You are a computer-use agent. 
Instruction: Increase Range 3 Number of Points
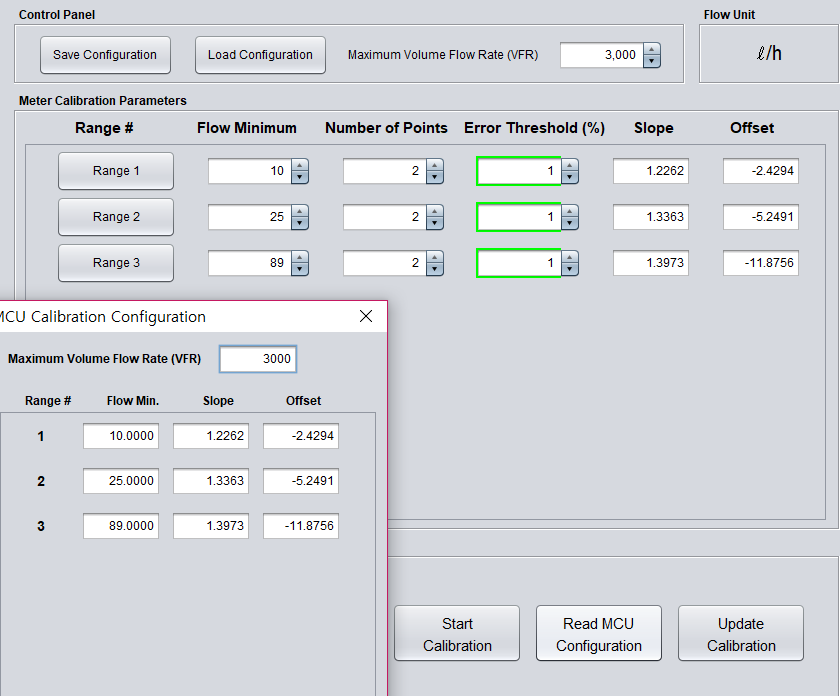tap(435, 257)
